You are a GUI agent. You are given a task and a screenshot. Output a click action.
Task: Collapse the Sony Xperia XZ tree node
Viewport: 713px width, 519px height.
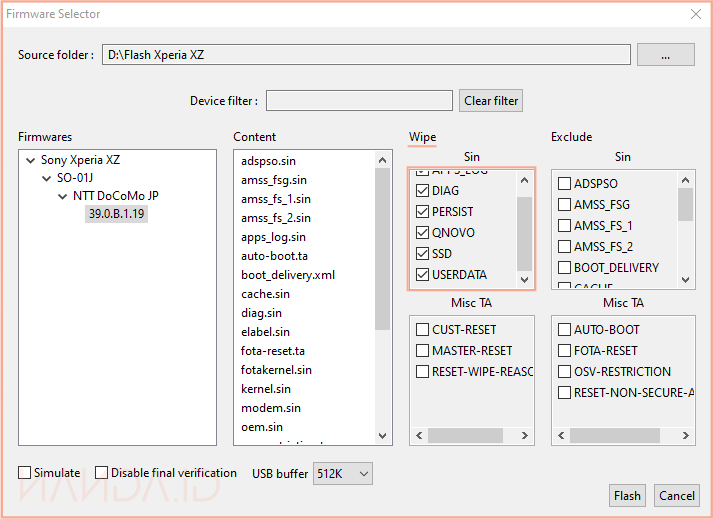[x=30, y=160]
